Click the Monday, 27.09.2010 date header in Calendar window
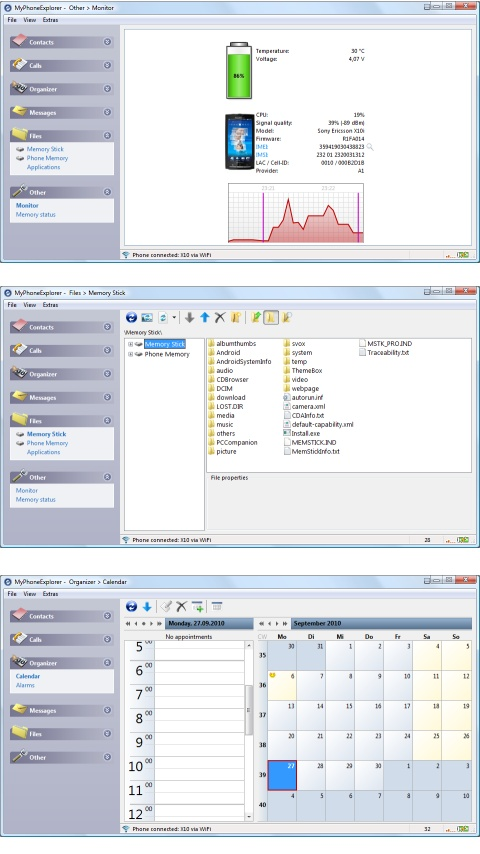 tap(210, 623)
